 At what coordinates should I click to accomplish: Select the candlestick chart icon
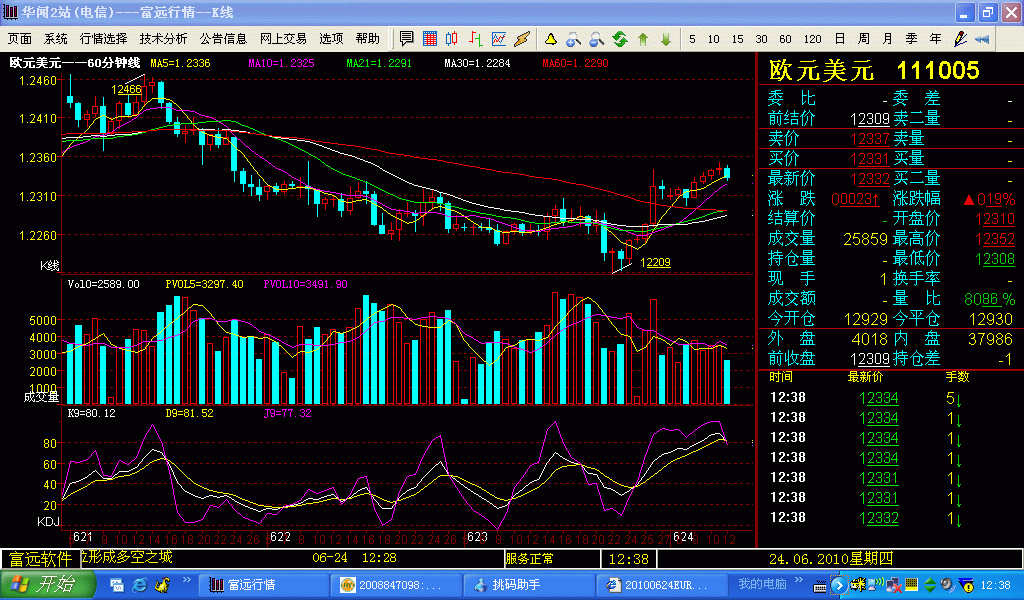tap(452, 39)
